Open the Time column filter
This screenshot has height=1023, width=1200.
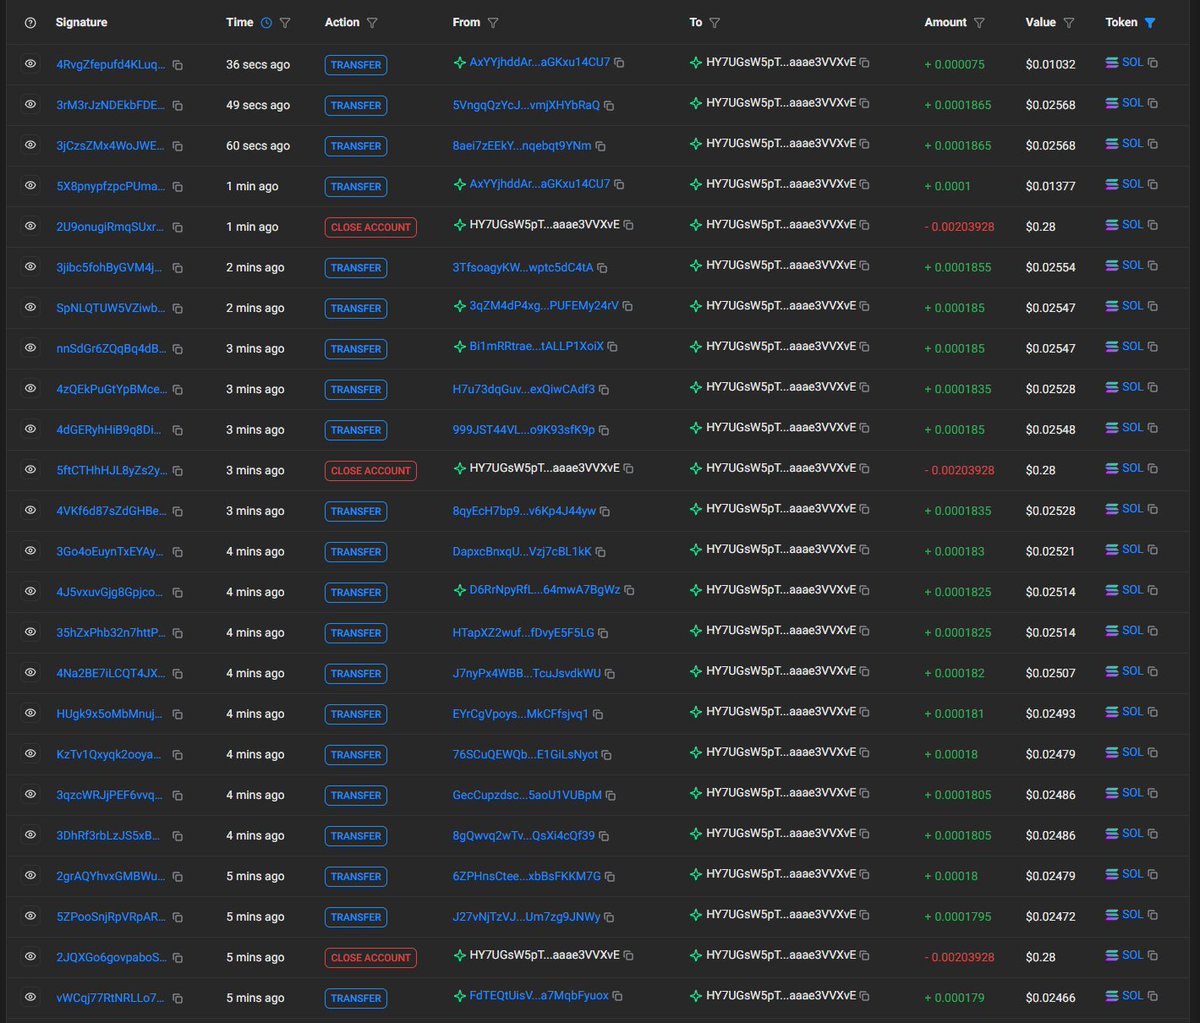click(285, 23)
